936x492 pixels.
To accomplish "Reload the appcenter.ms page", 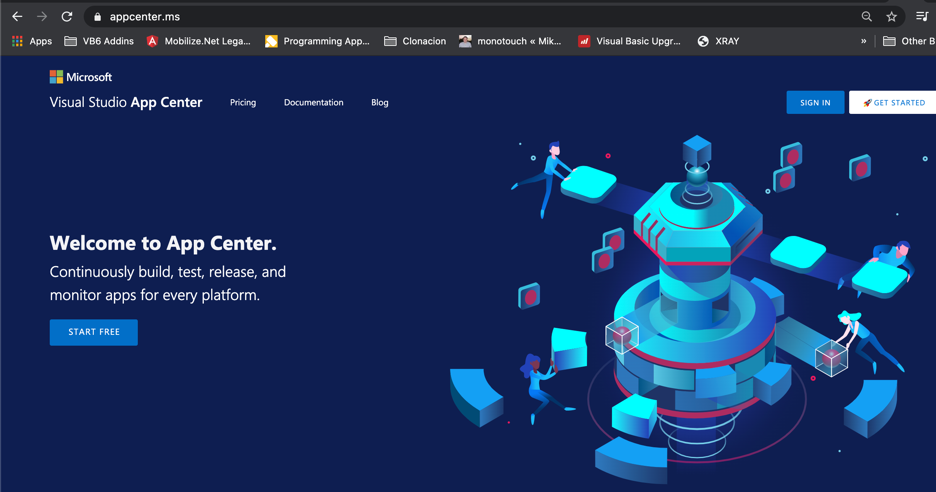I will click(x=67, y=17).
